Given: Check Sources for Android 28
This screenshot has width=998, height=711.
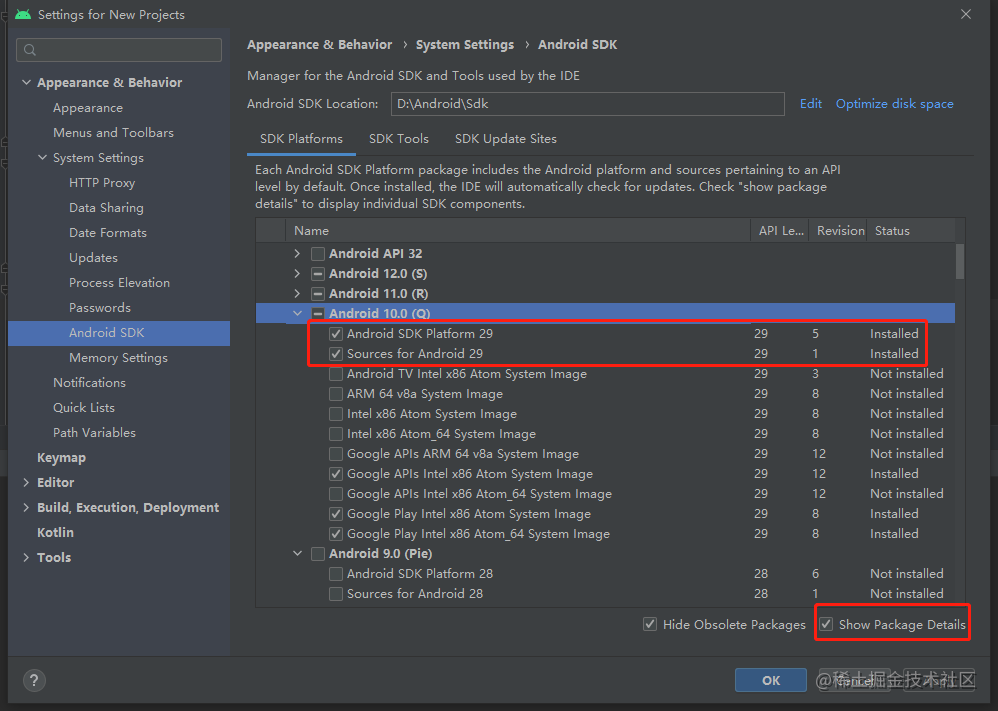Looking at the screenshot, I should pyautogui.click(x=335, y=594).
